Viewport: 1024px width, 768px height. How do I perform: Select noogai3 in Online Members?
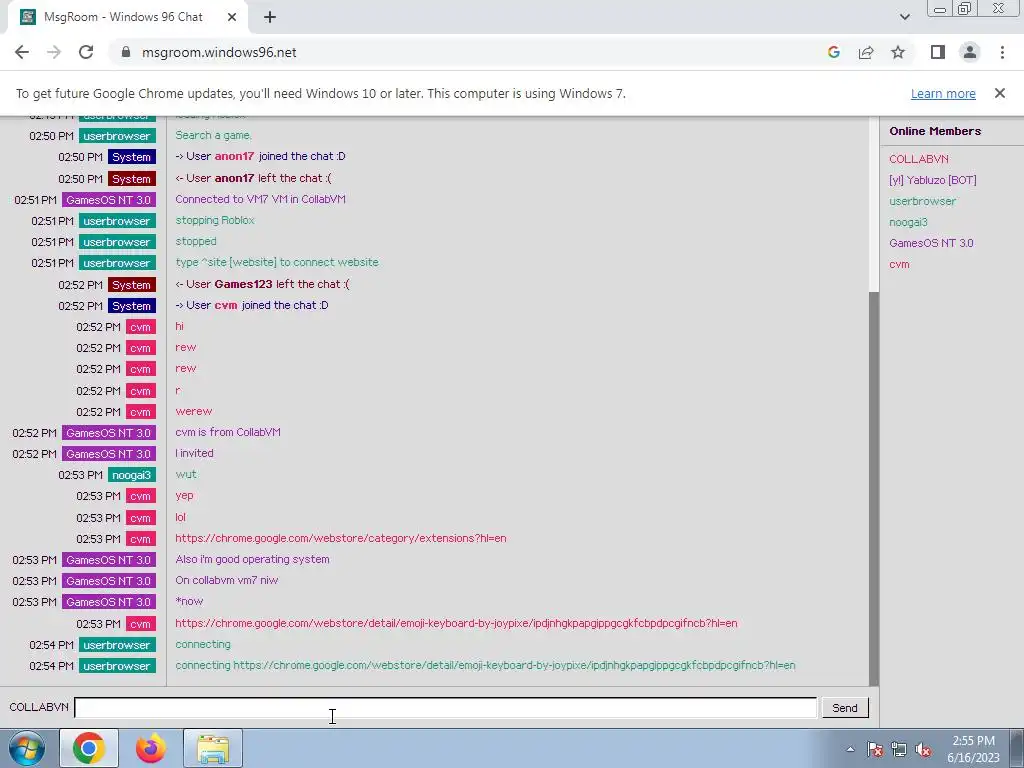pyautogui.click(x=908, y=222)
